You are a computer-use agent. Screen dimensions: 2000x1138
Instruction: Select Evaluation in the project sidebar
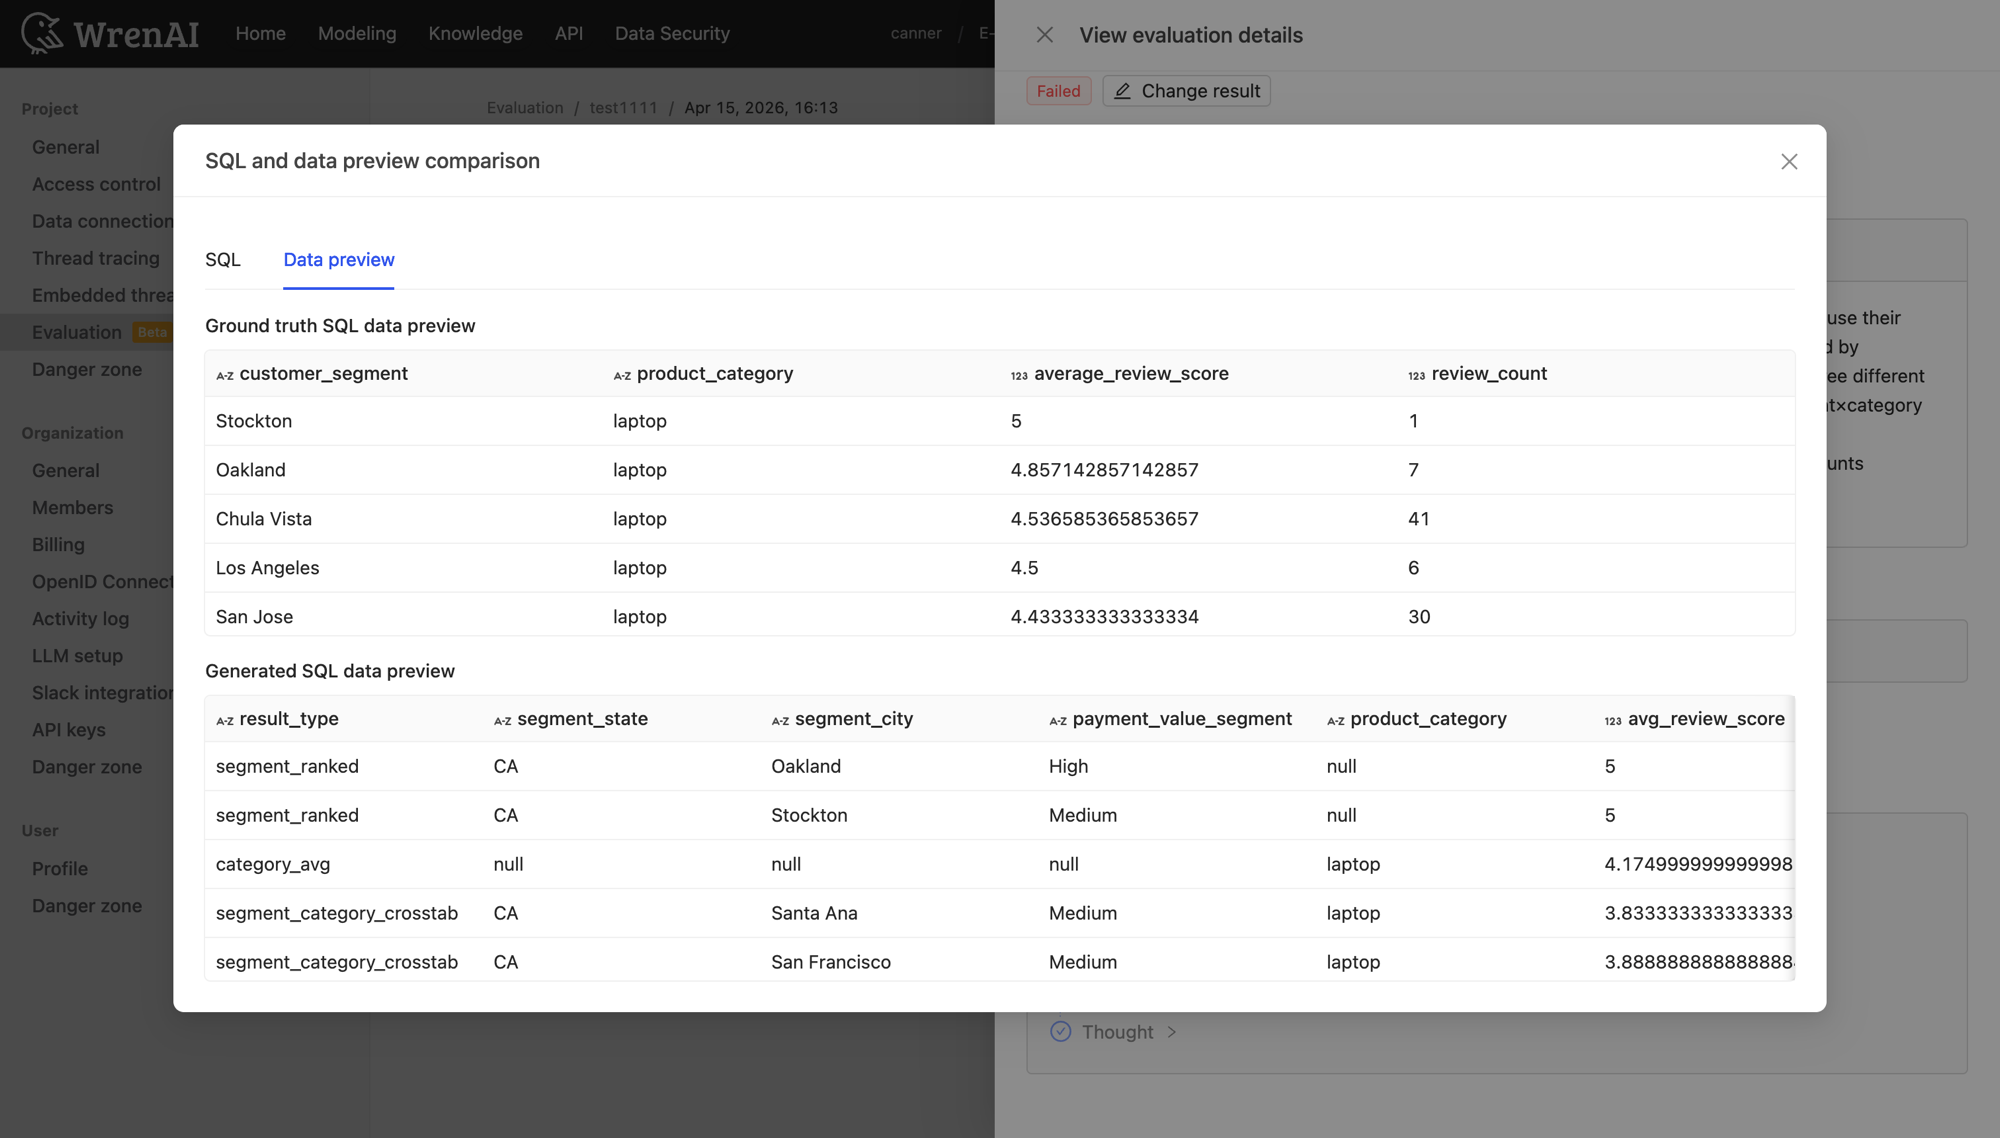[77, 331]
